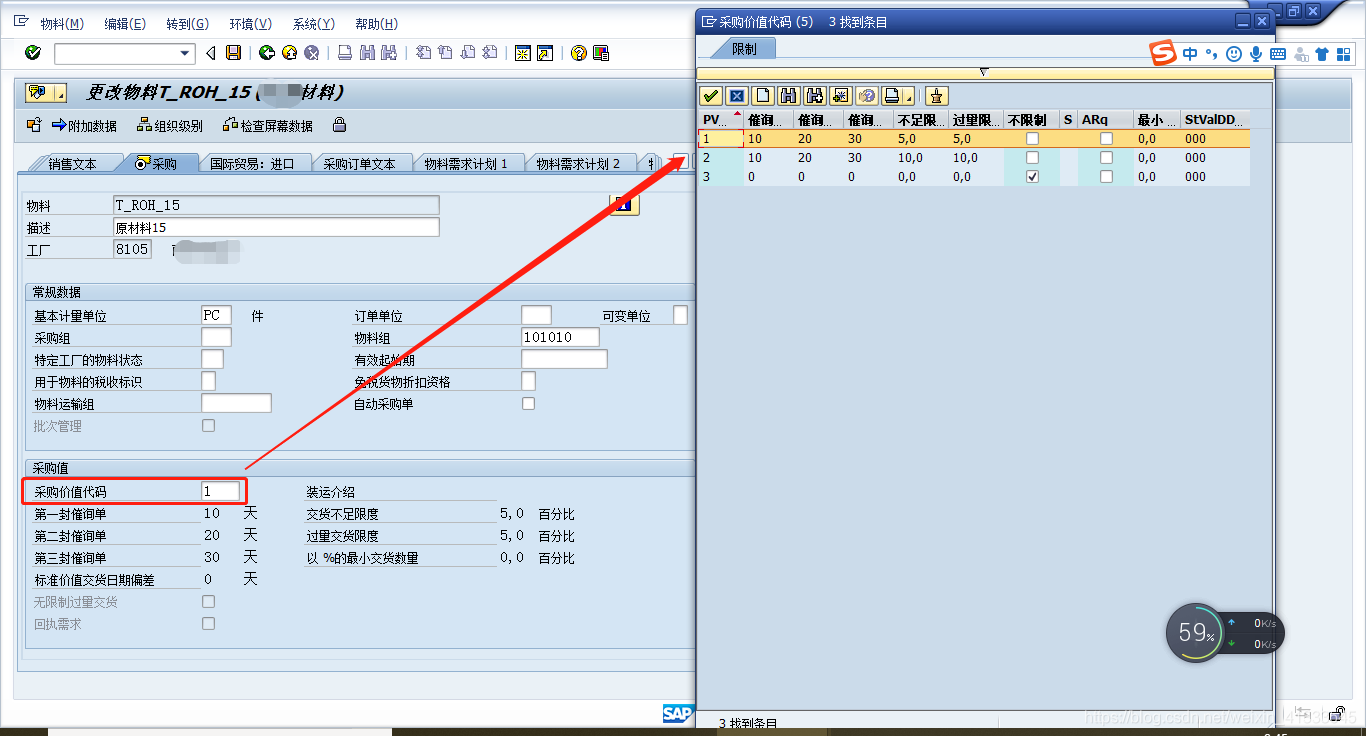Open the 系统(Y) menu
The height and width of the screenshot is (736, 1366).
tap(314, 24)
